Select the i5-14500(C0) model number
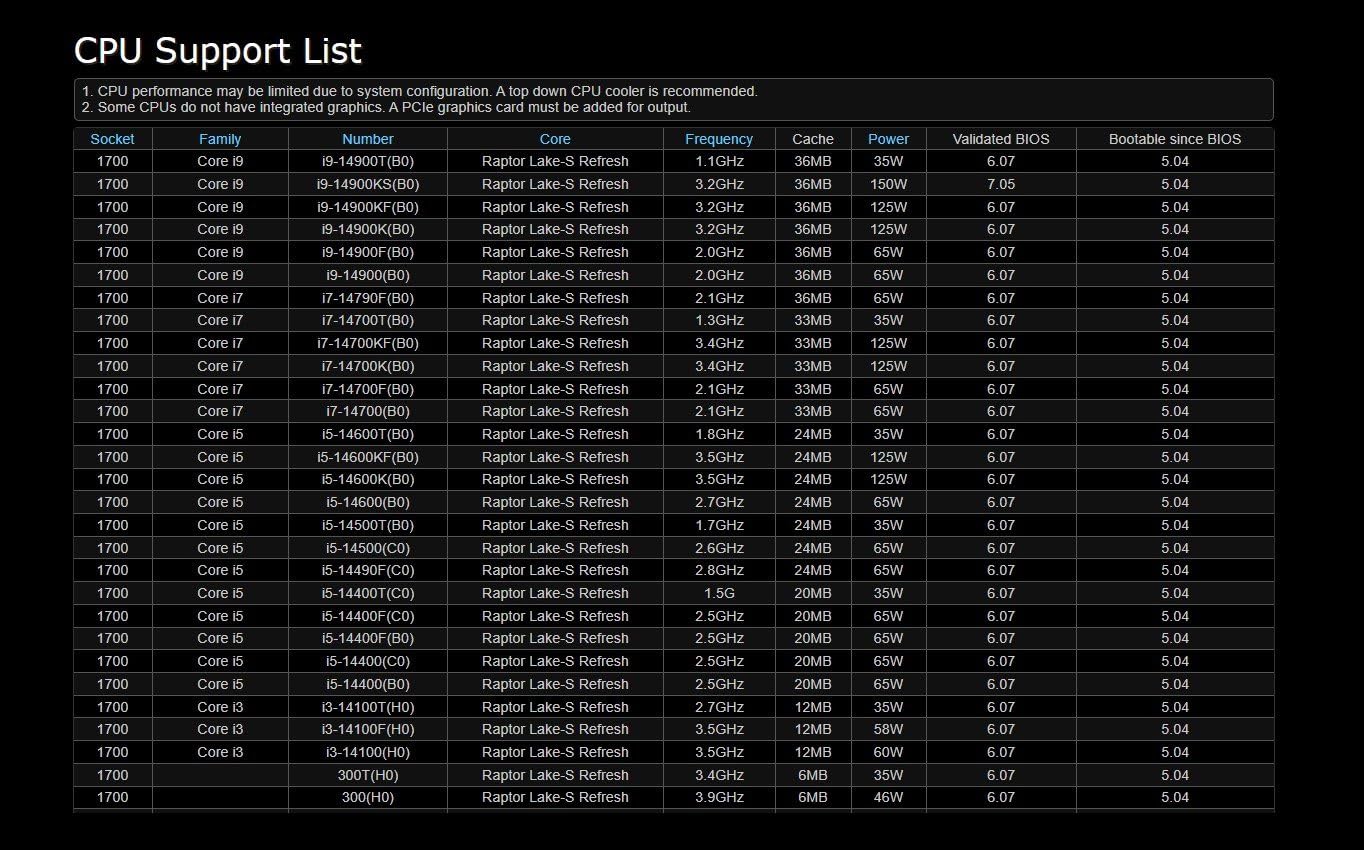This screenshot has height=850, width=1364. point(368,548)
